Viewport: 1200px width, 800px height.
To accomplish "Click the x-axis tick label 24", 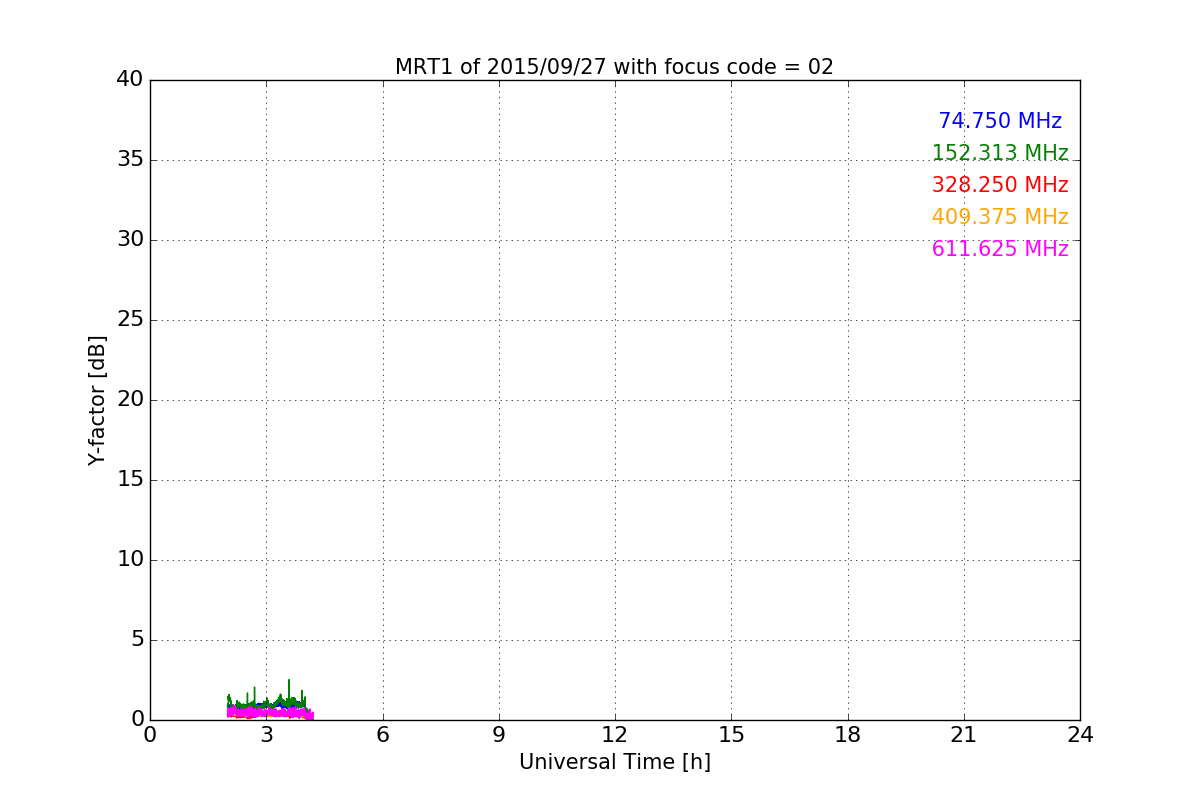I will (x=1080, y=735).
